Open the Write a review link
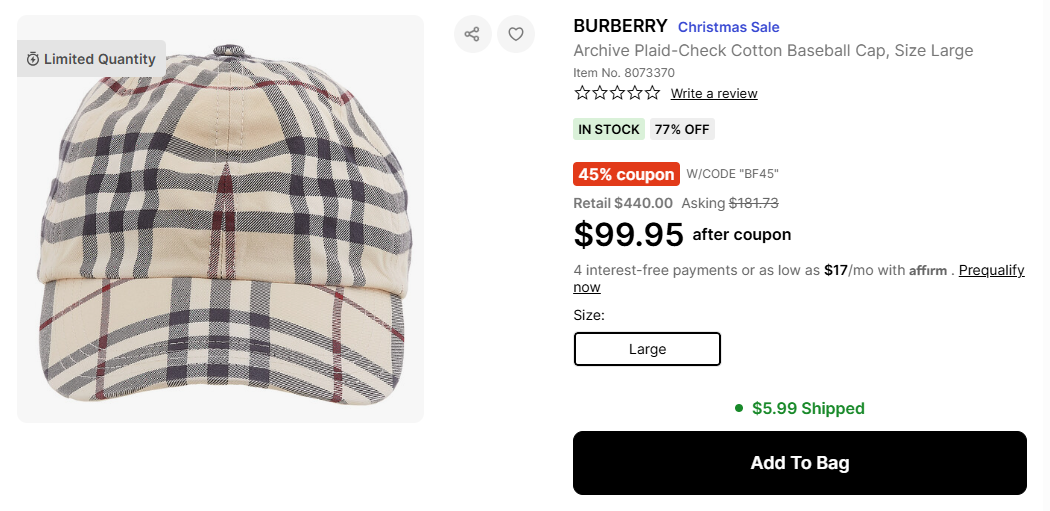Image resolution: width=1050 pixels, height=511 pixels. pos(714,93)
